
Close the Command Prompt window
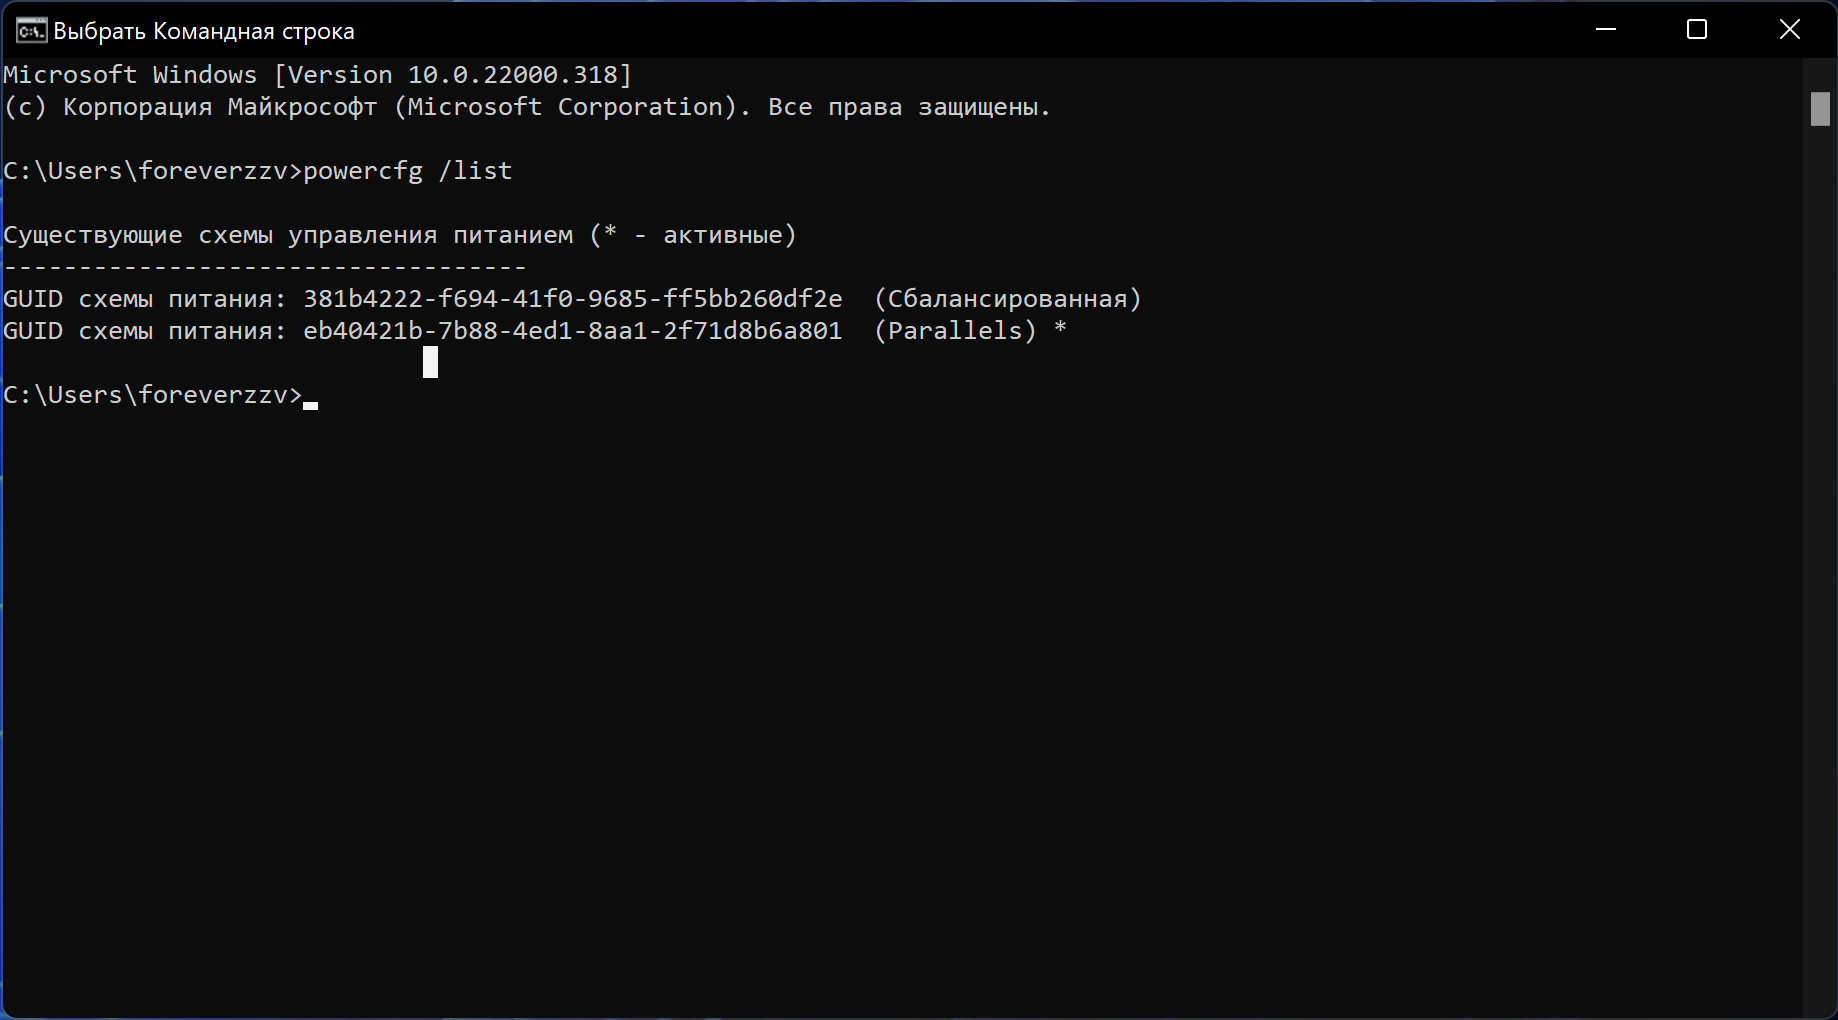pos(1789,30)
